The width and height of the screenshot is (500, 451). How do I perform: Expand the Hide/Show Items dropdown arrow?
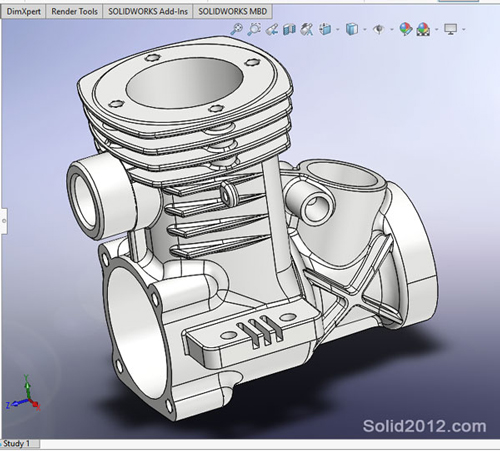click(x=392, y=29)
